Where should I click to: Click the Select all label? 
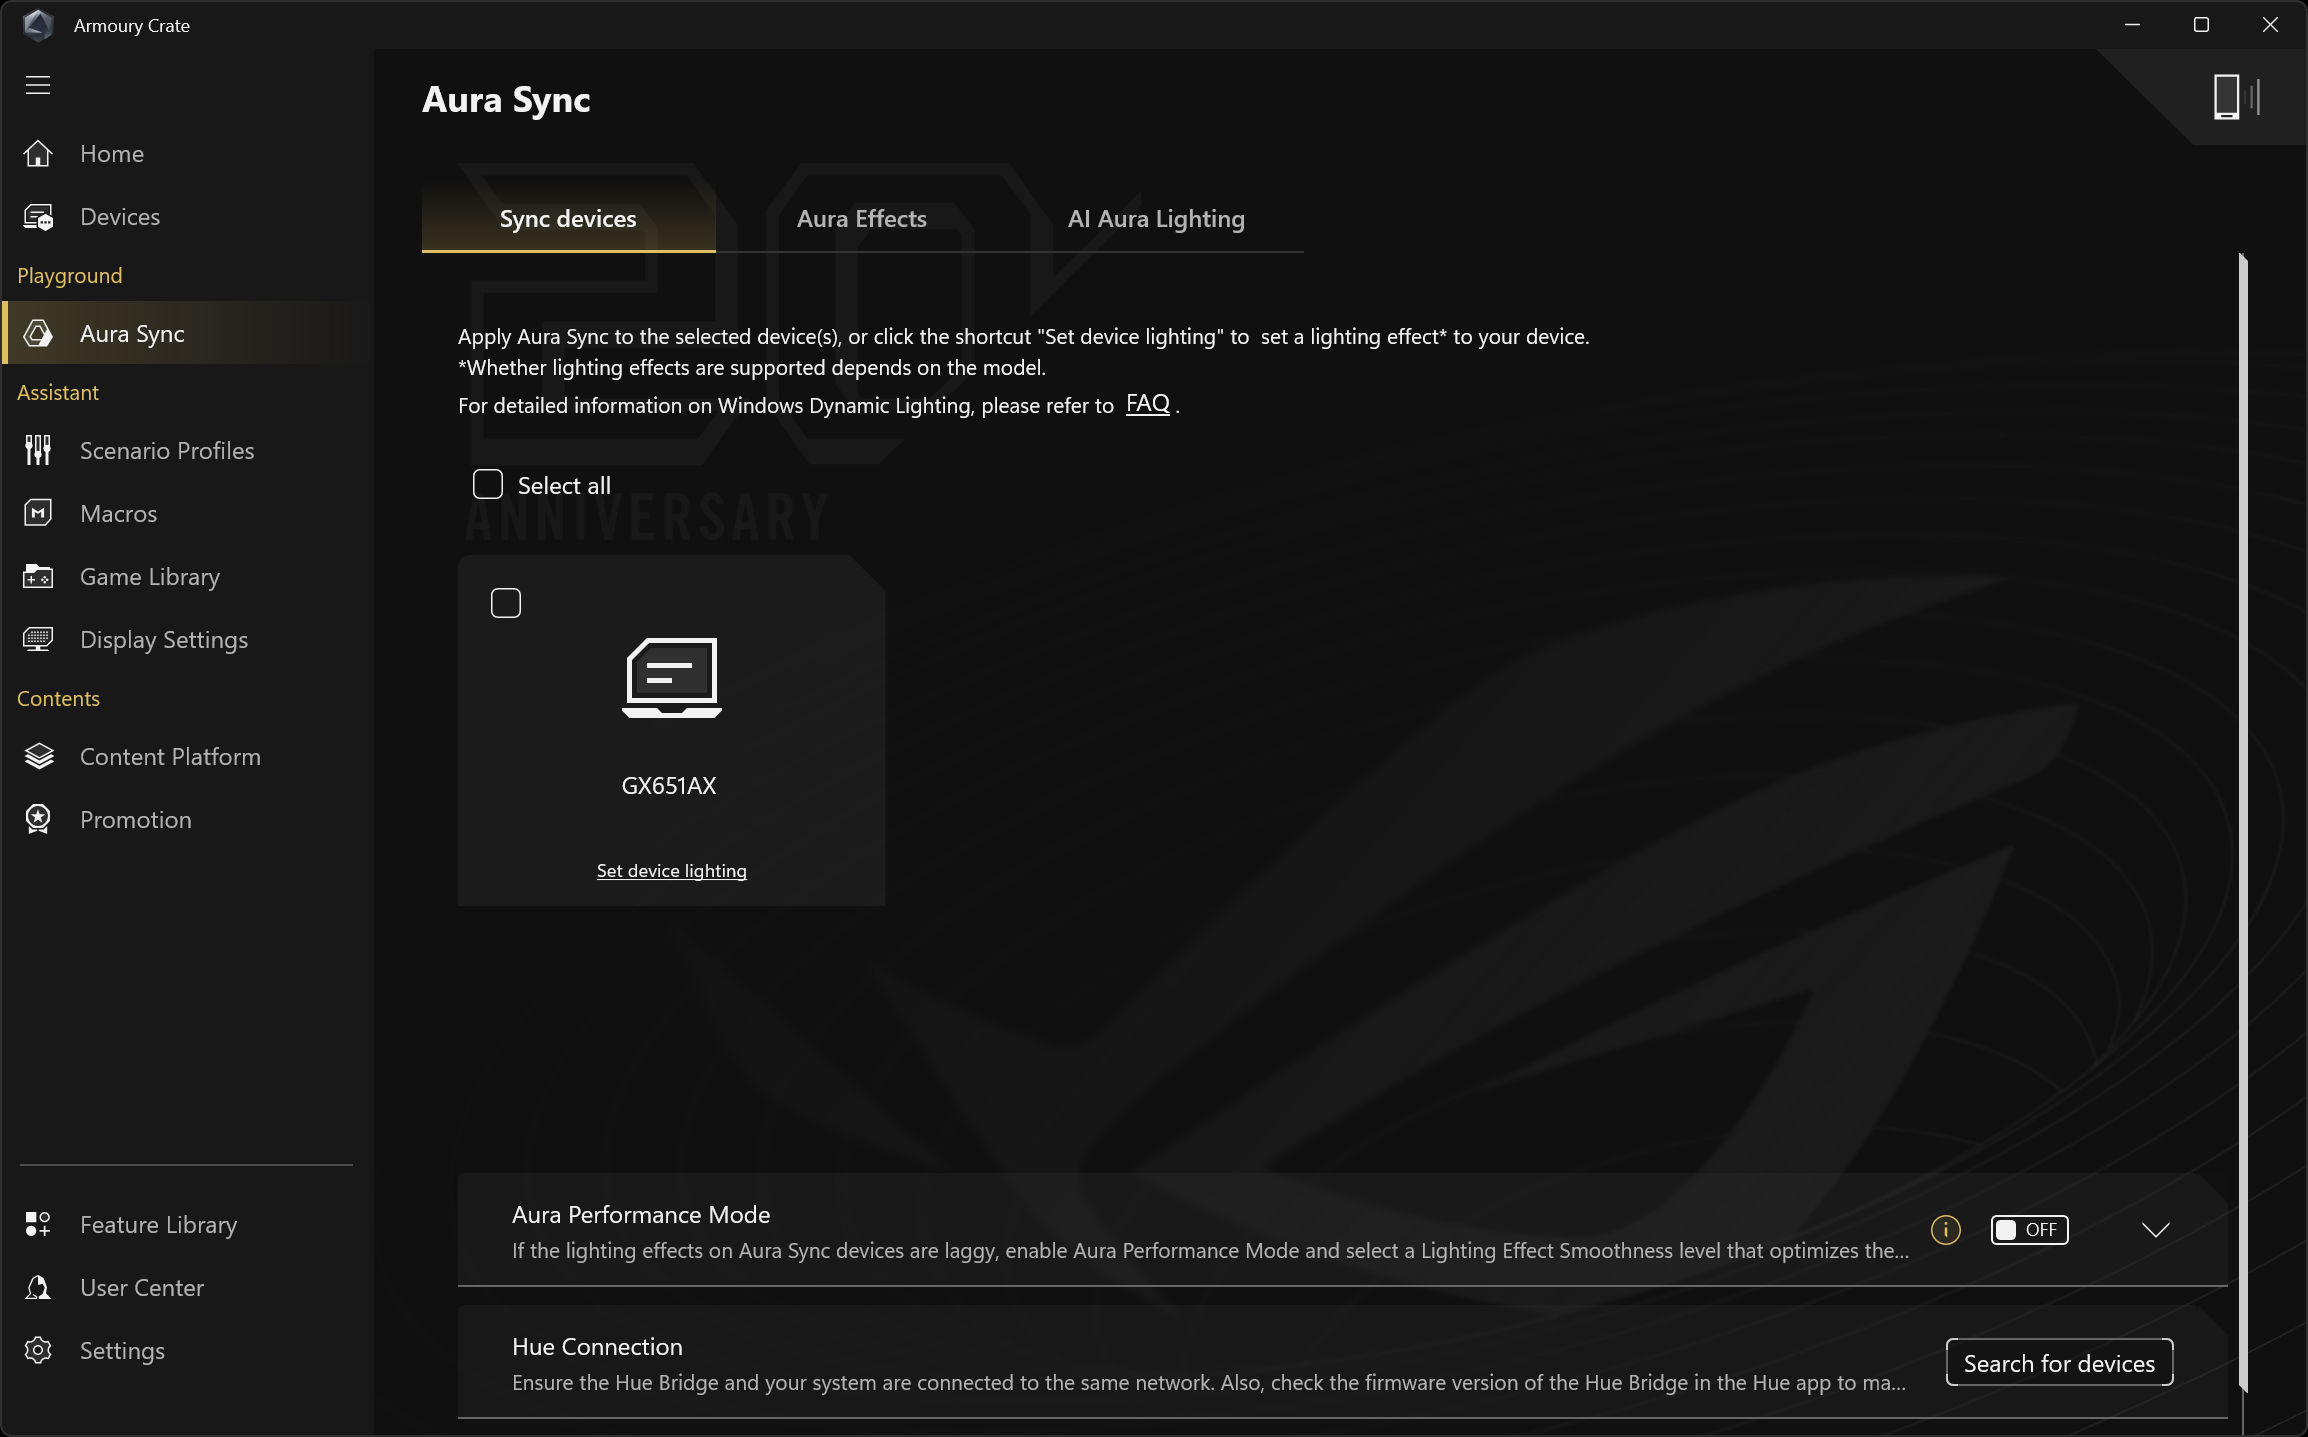pyautogui.click(x=564, y=485)
